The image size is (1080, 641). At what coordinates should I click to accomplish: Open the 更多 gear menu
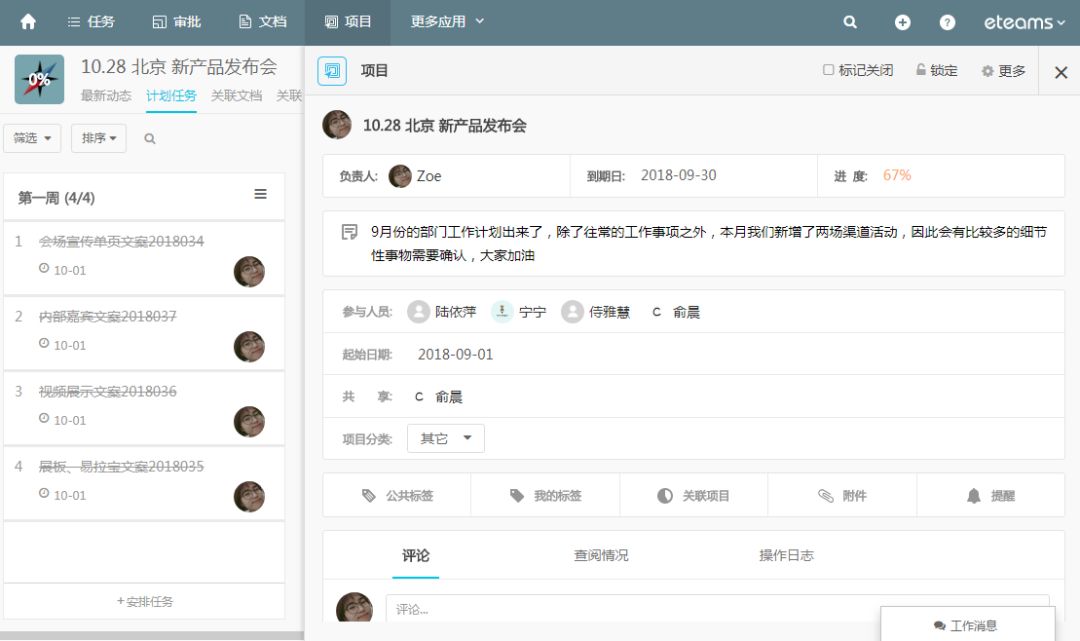[1004, 71]
